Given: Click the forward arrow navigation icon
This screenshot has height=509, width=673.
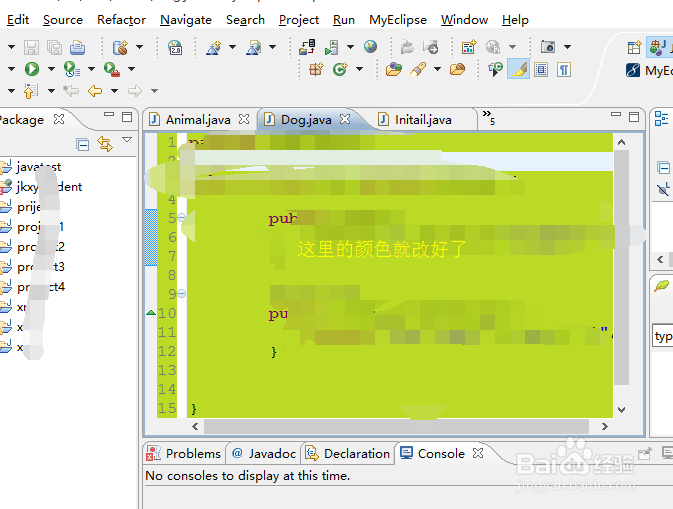Looking at the screenshot, I should pyautogui.click(x=135, y=91).
